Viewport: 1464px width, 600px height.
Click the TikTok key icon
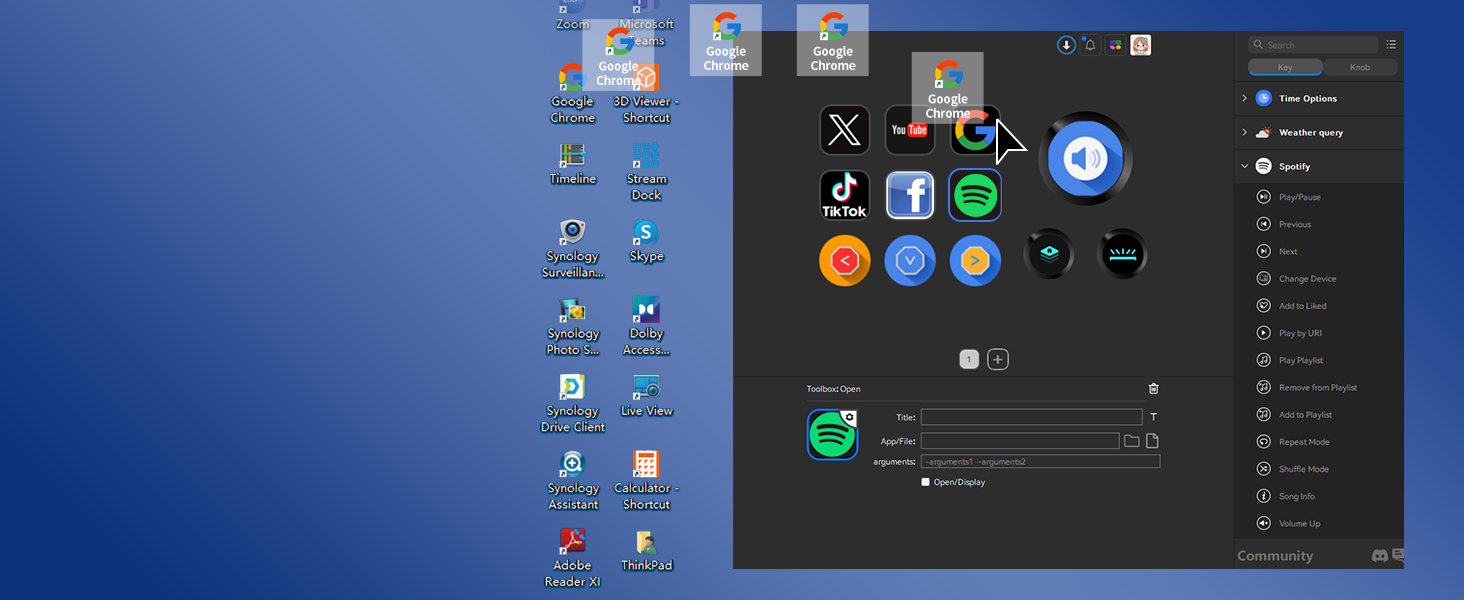point(845,195)
